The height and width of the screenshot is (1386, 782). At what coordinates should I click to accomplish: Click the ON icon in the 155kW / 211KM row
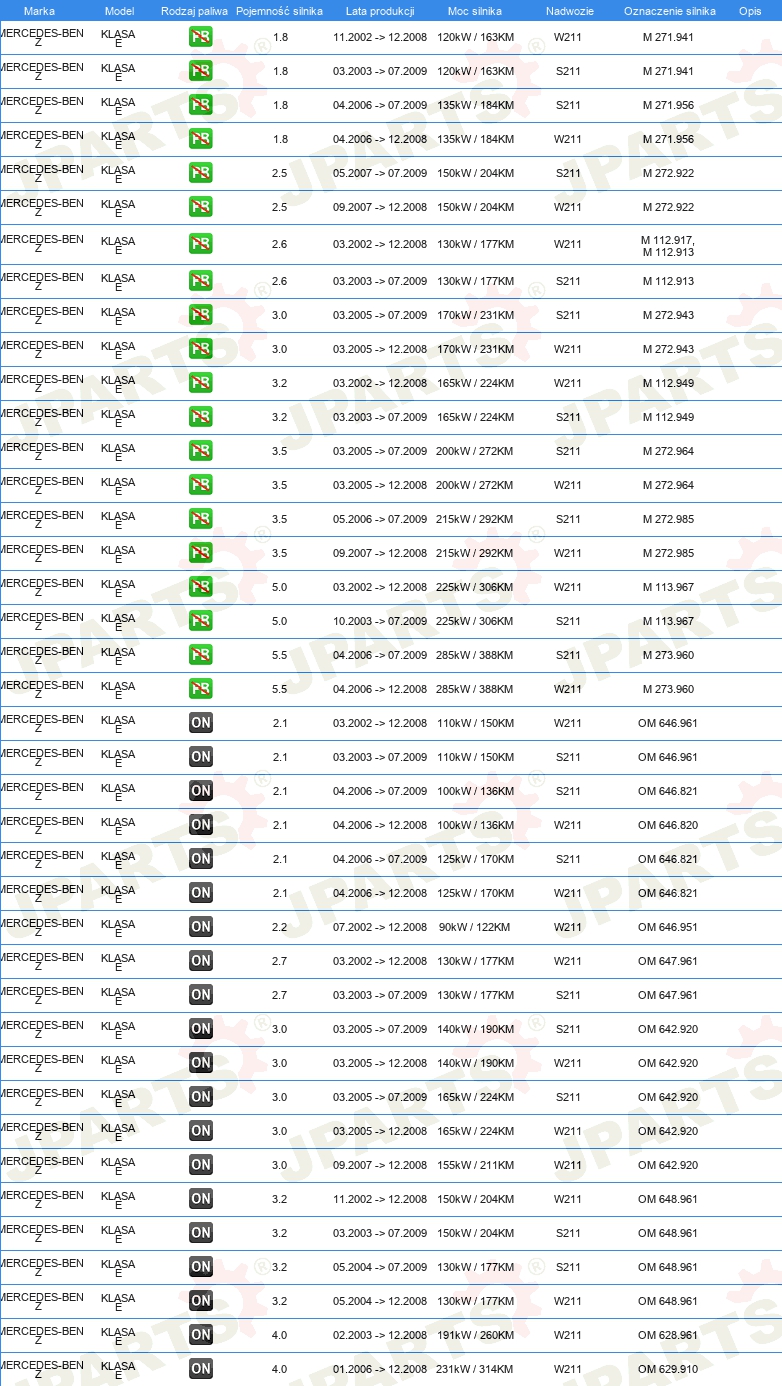(x=201, y=1166)
